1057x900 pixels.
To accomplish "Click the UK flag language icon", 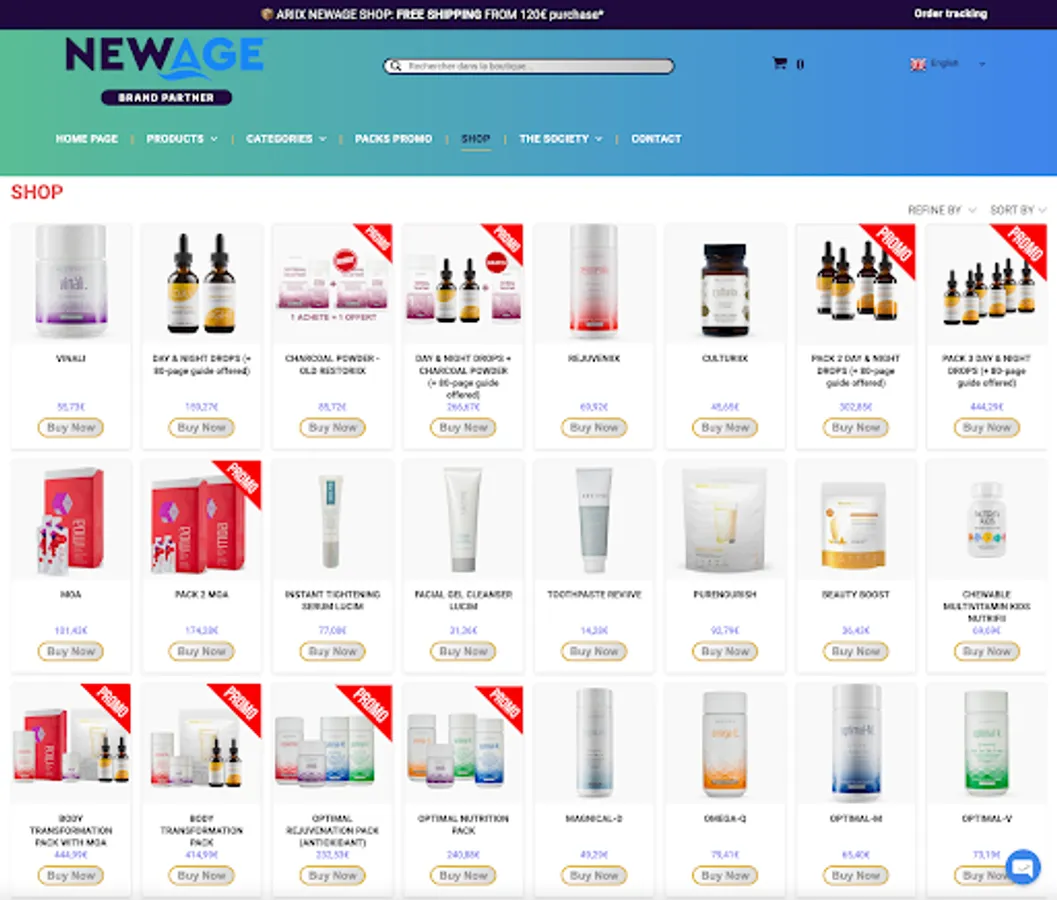I will click(917, 64).
